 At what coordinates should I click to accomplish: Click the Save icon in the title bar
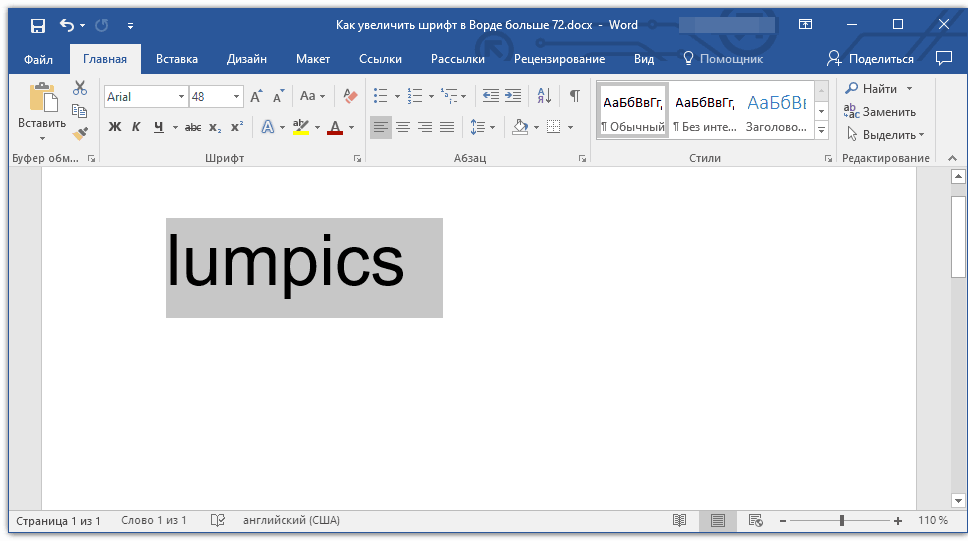37,25
